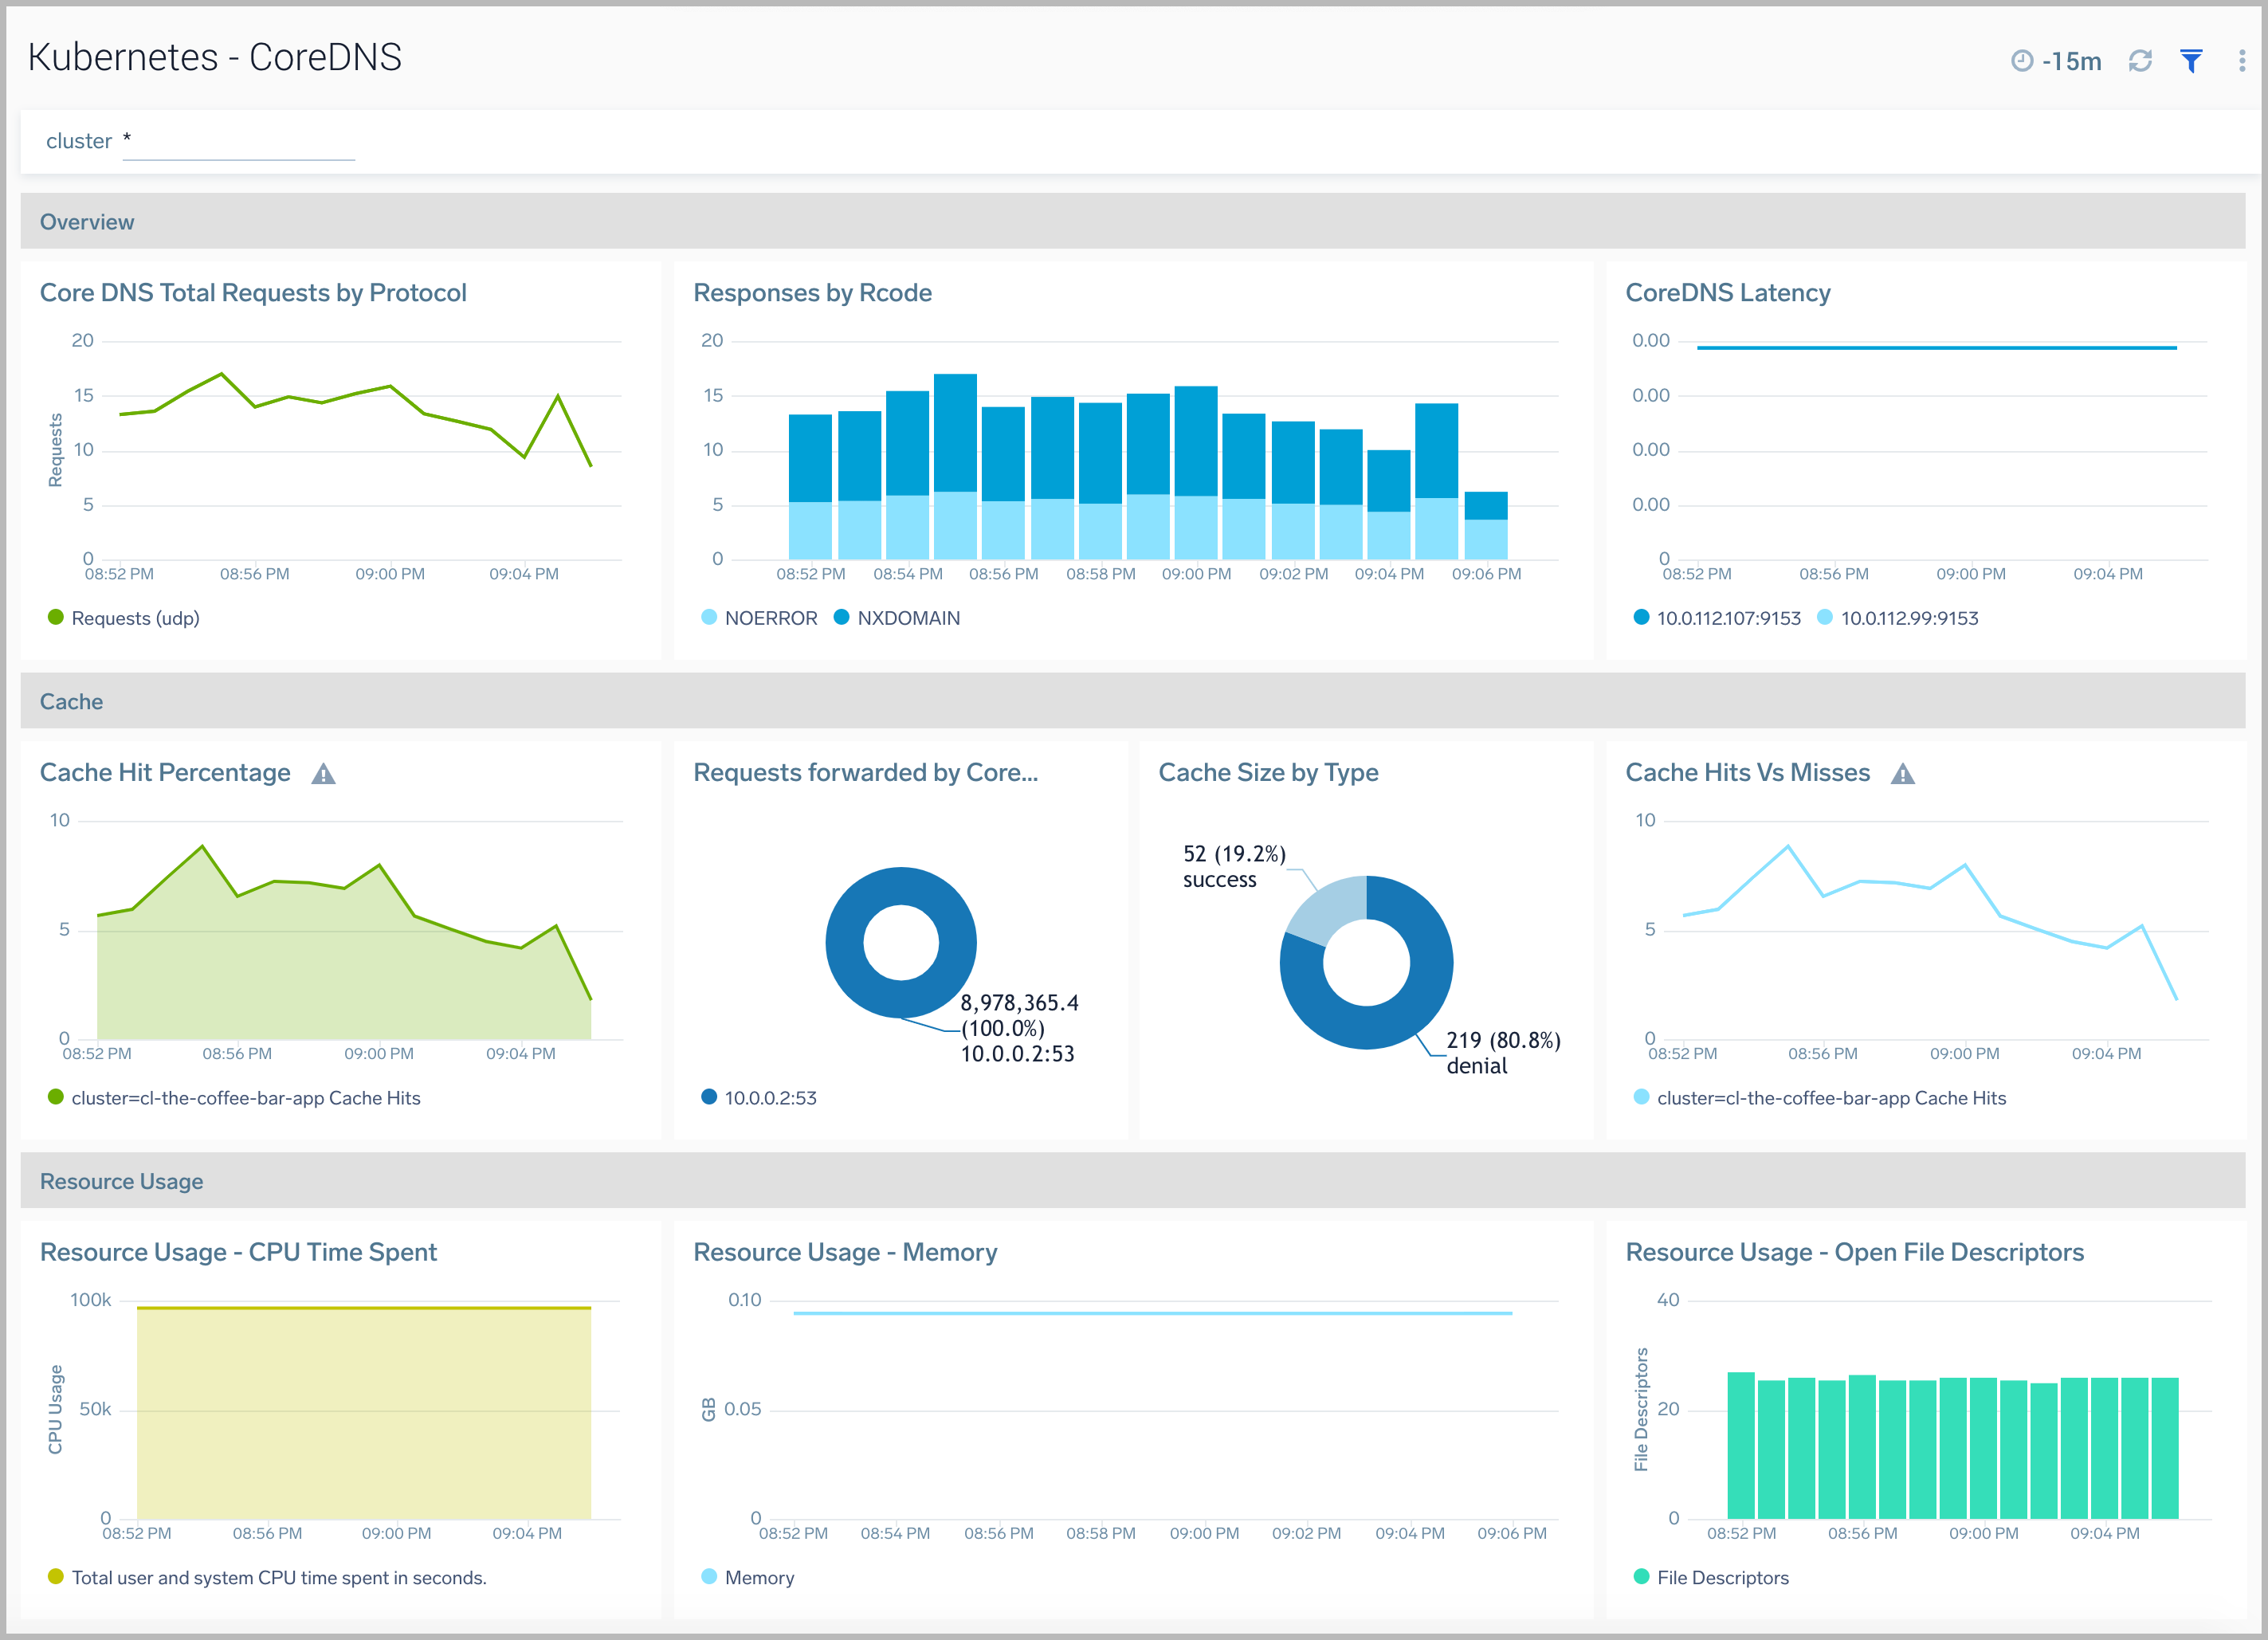
Task: Open the three-dot dashboard options menu
Action: tap(2242, 60)
